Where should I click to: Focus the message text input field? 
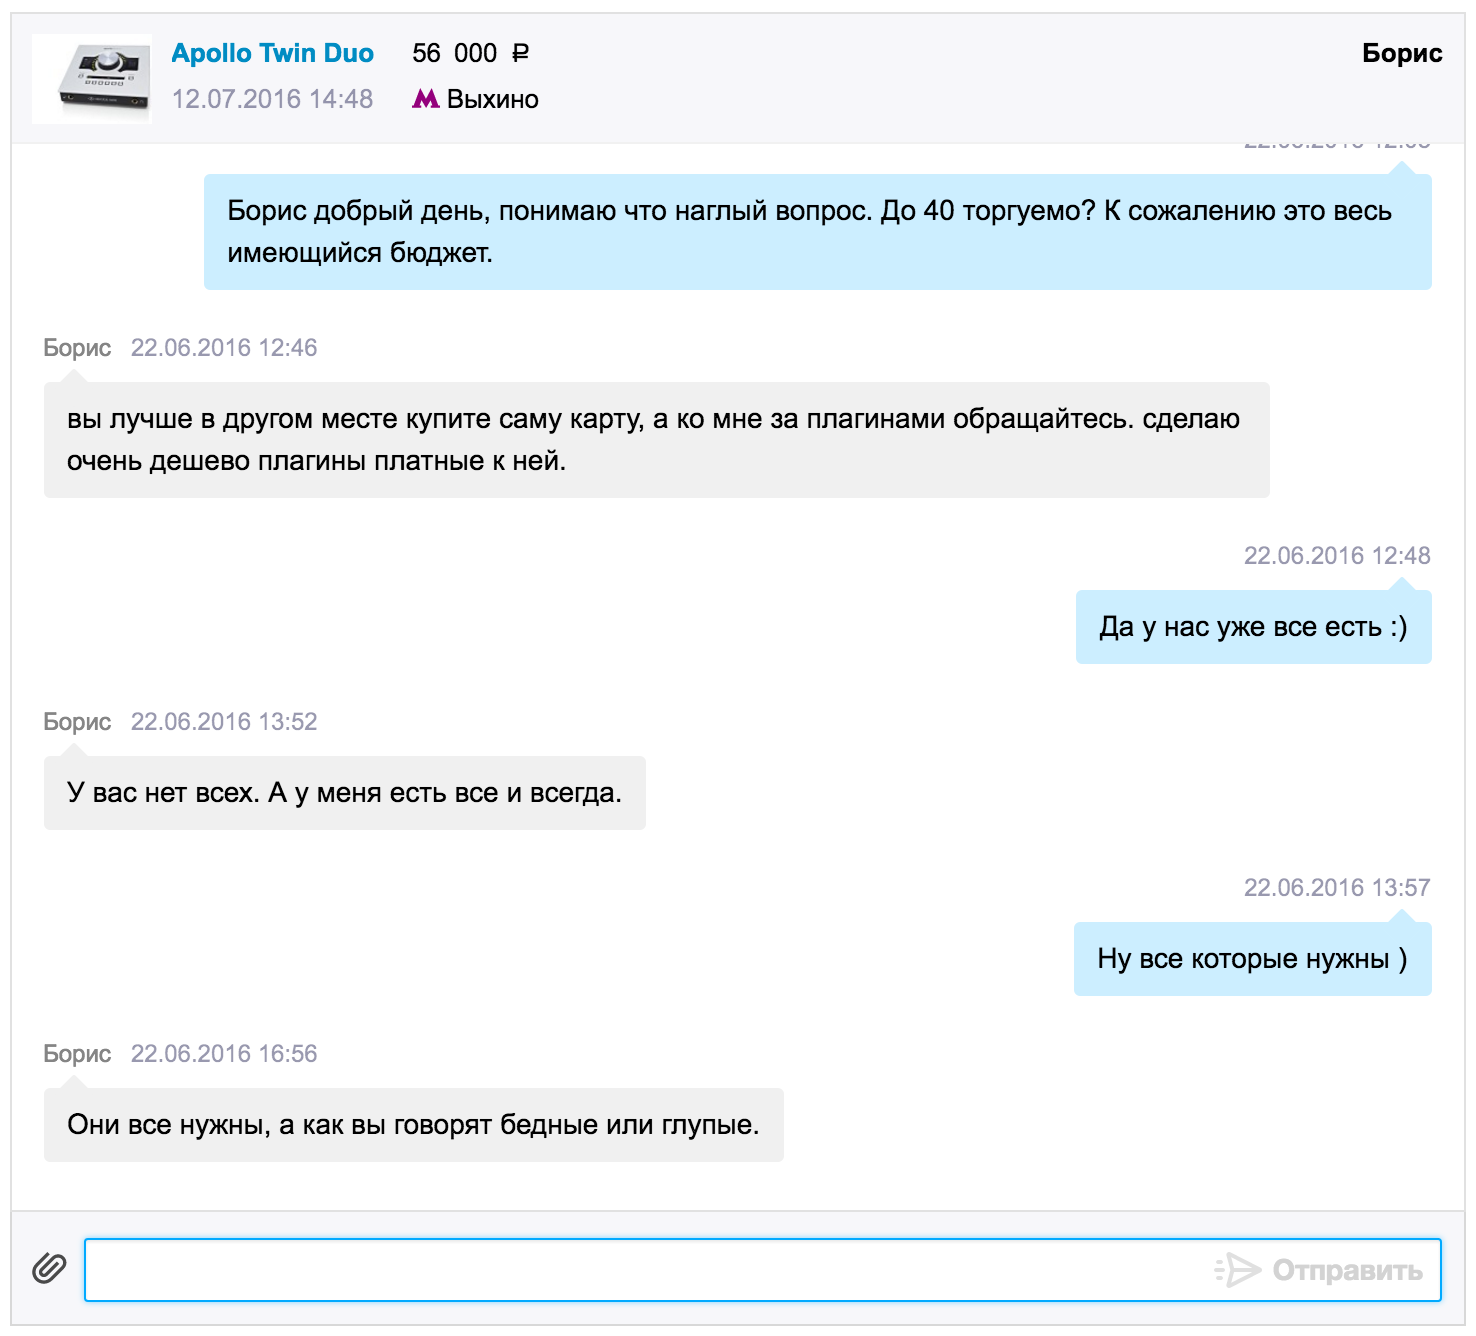pyautogui.click(x=763, y=1270)
